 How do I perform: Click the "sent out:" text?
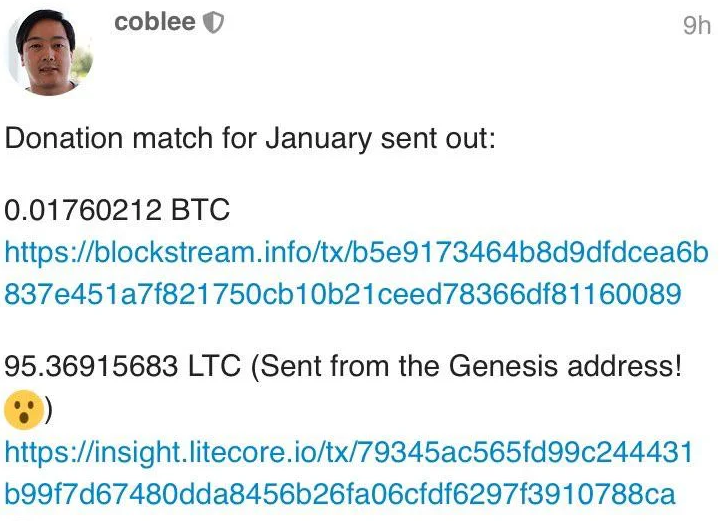pos(438,139)
